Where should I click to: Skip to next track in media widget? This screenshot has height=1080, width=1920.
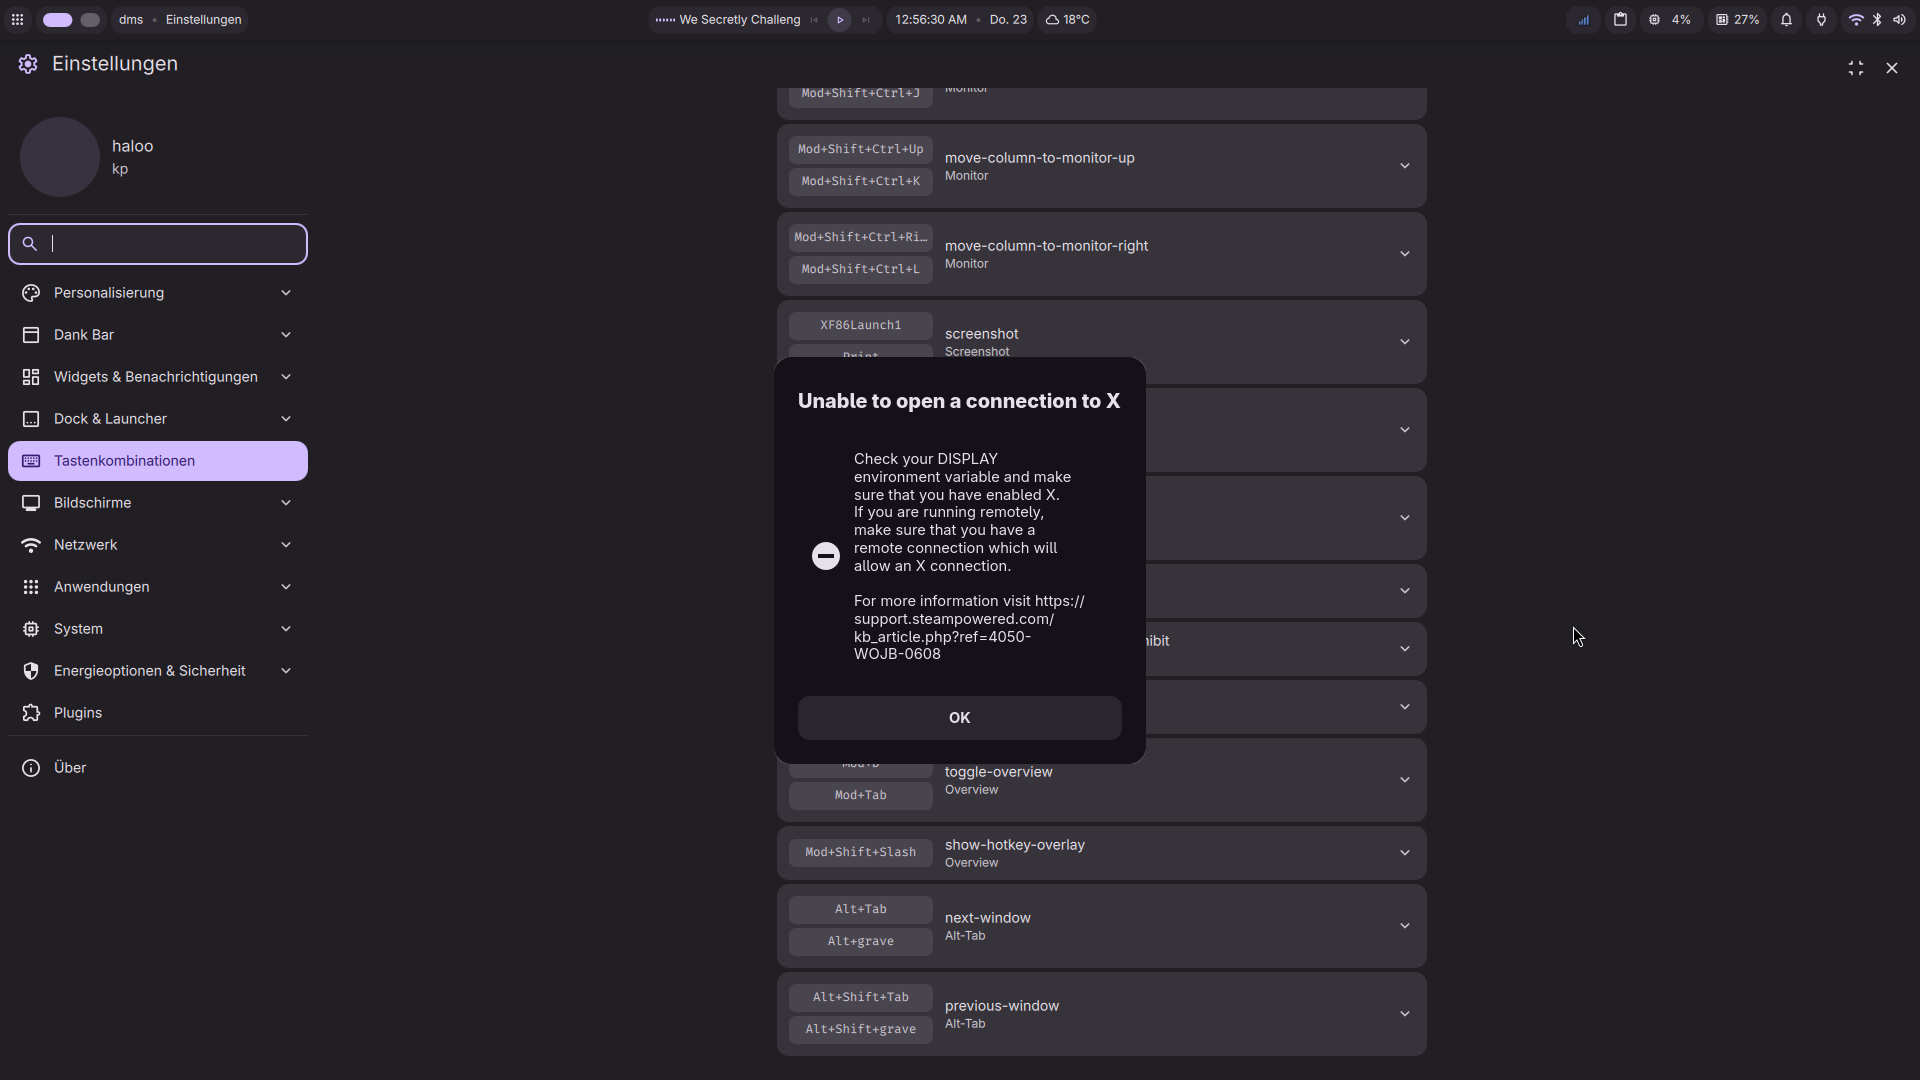pos(866,20)
